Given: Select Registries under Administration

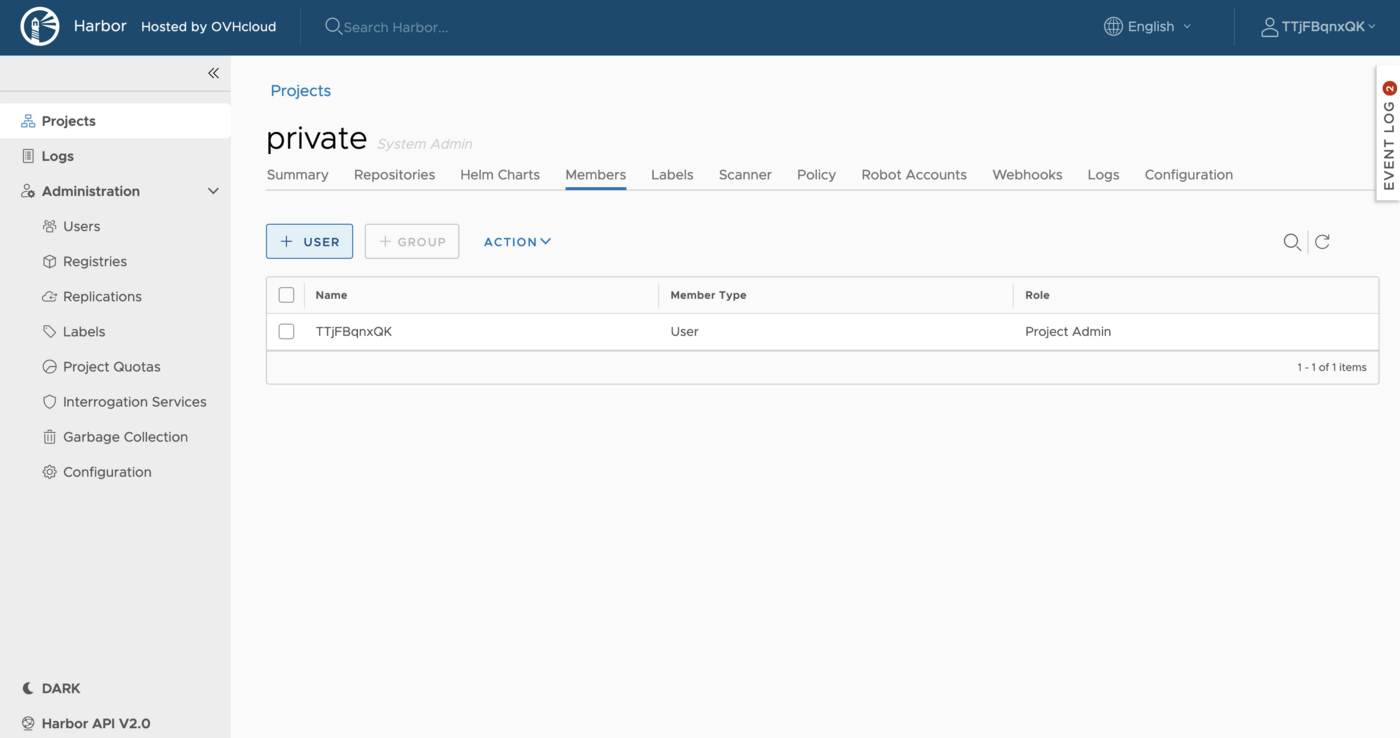Looking at the screenshot, I should pos(94,261).
